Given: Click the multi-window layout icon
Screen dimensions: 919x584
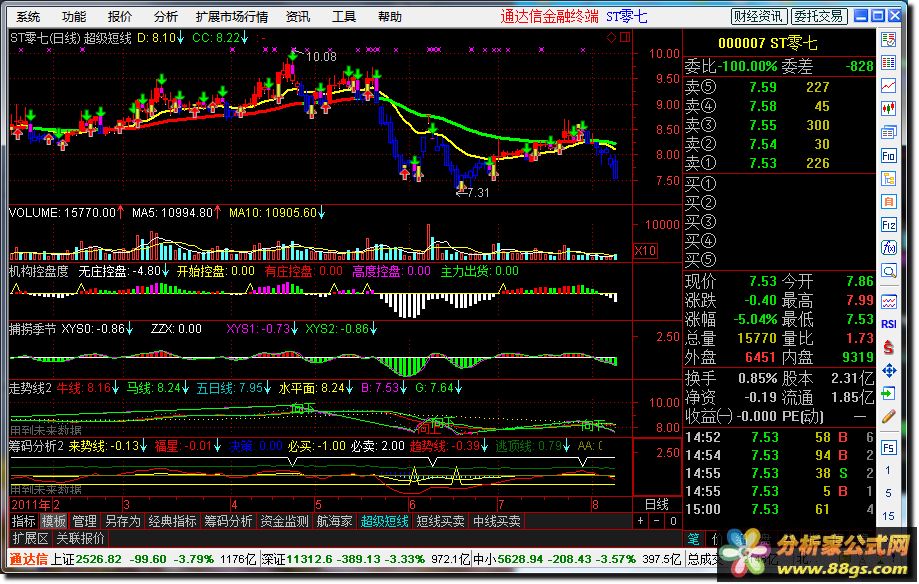Looking at the screenshot, I should (889, 133).
